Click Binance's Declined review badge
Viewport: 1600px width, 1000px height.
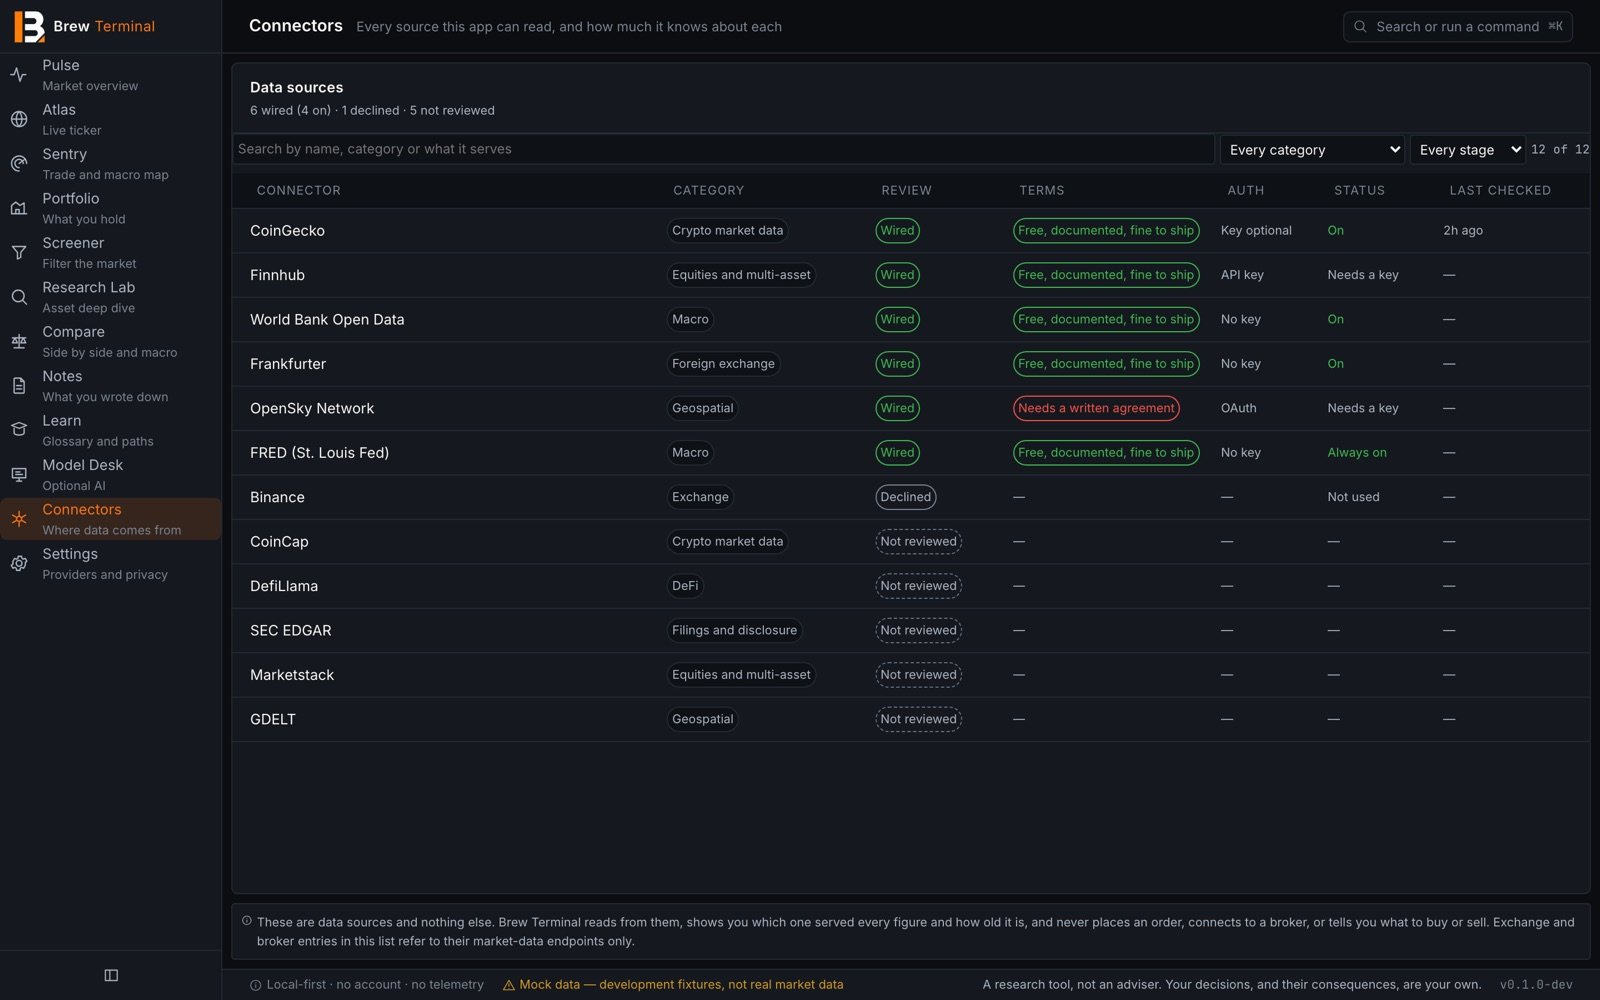(x=905, y=497)
